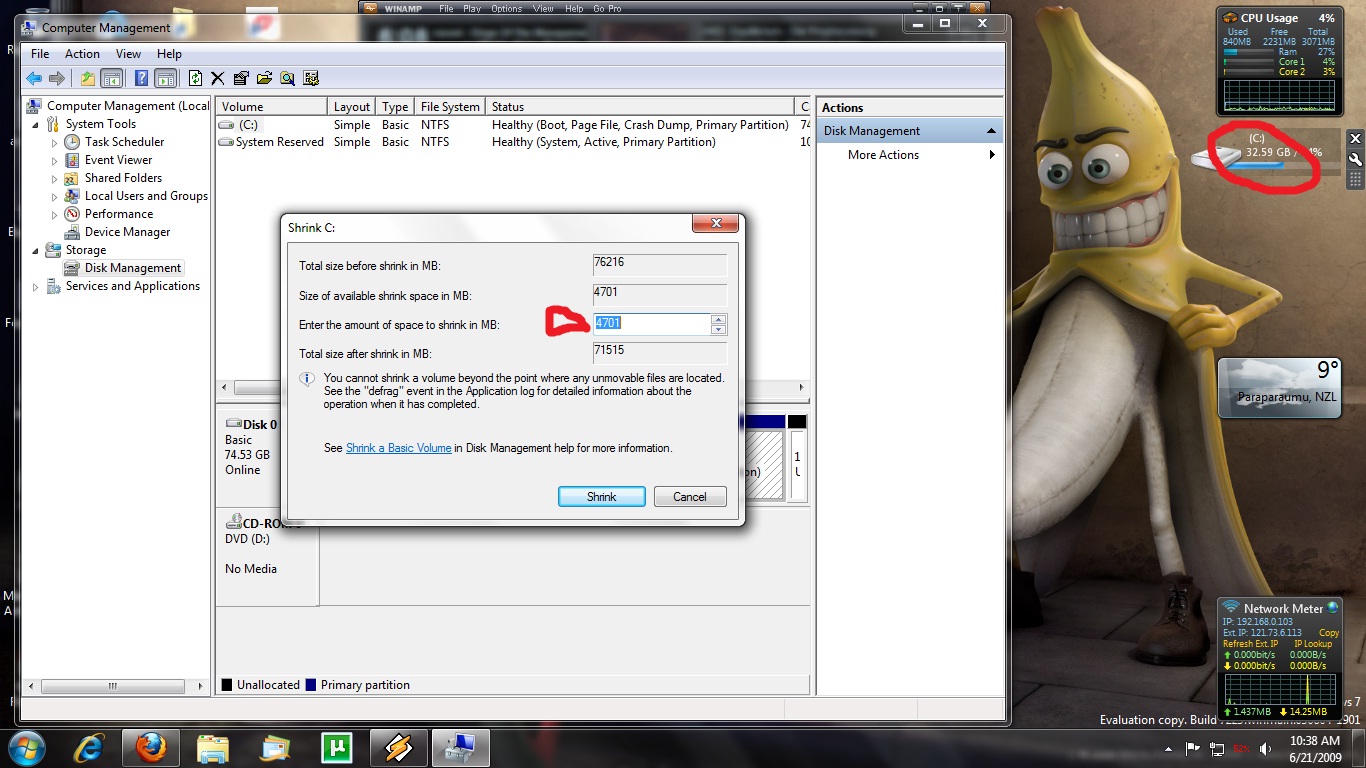Select the (C:) volume row
This screenshot has width=1366, height=768.
point(512,125)
